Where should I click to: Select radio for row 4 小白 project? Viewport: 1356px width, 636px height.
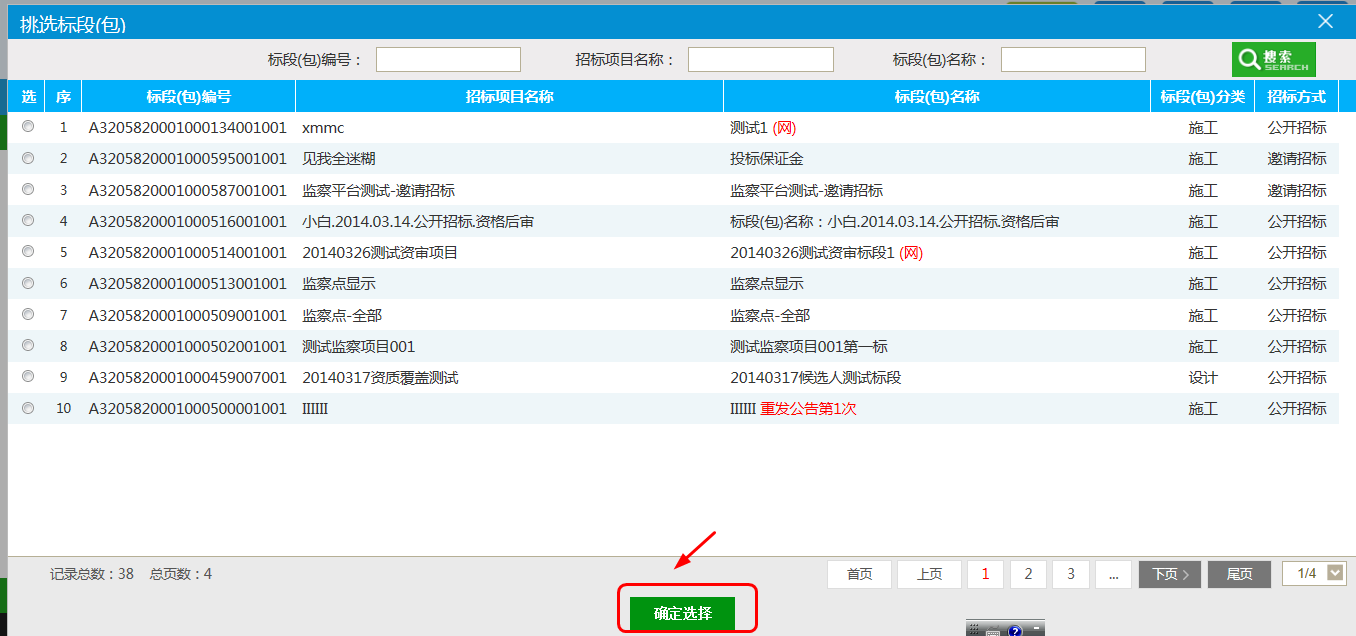pos(28,220)
